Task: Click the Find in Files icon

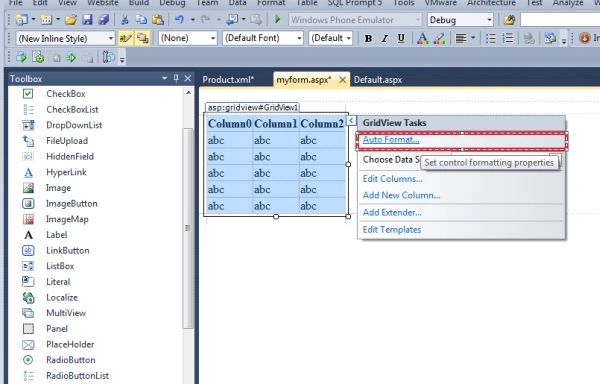Action: (509, 20)
